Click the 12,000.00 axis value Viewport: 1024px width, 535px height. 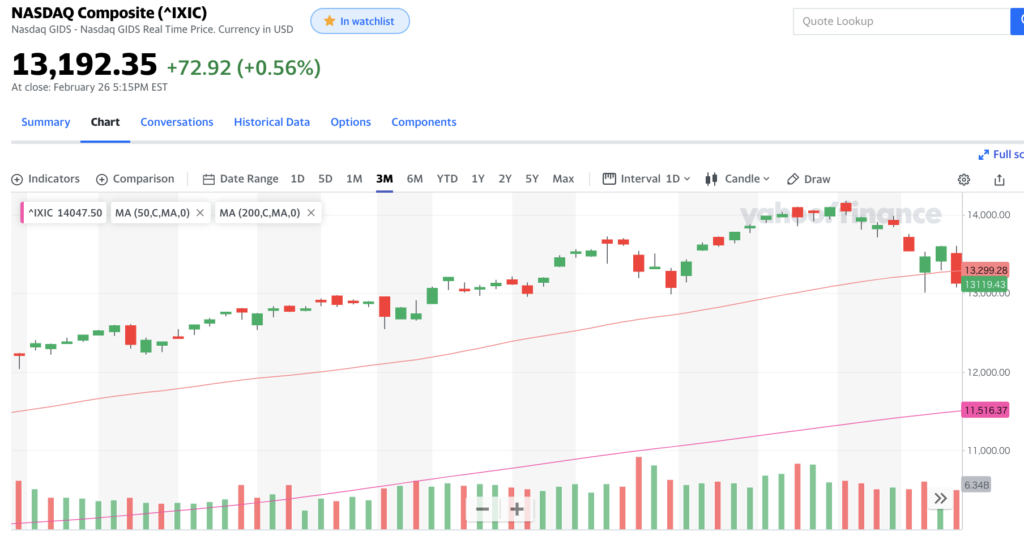[x=988, y=372]
